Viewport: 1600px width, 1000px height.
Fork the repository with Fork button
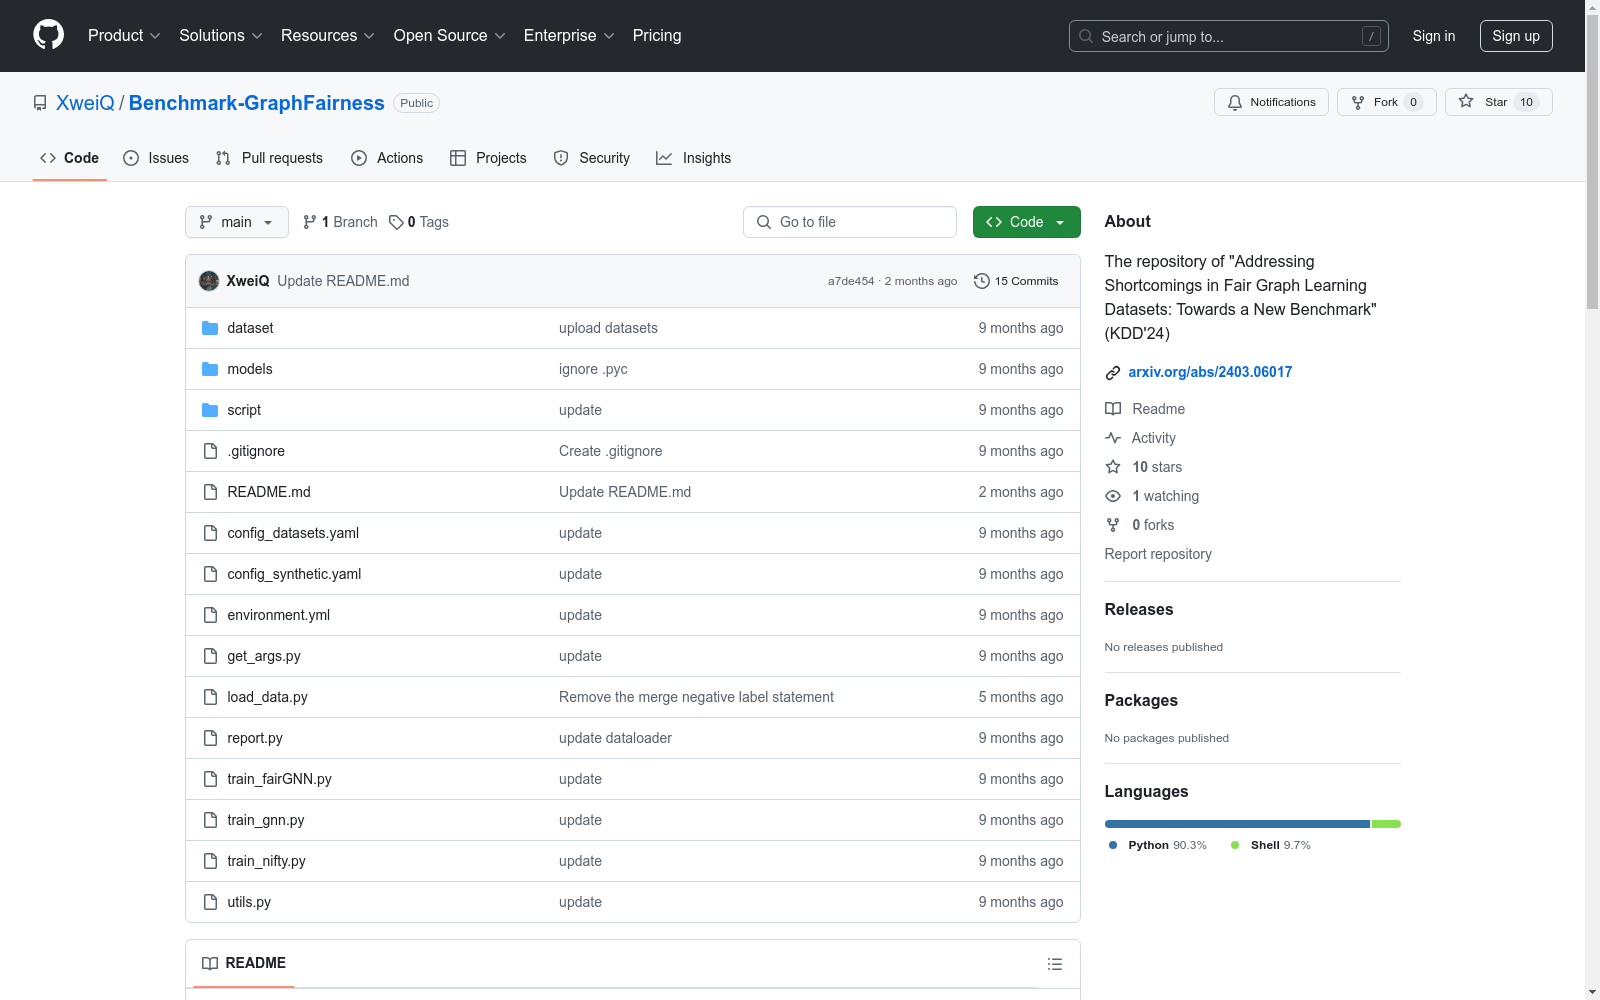click(1386, 102)
